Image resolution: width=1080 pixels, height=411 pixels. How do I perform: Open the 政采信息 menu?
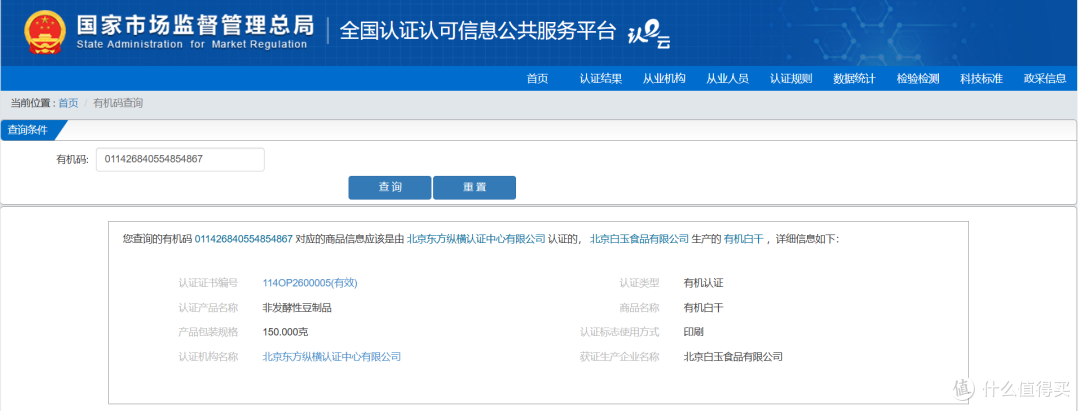(1045, 78)
